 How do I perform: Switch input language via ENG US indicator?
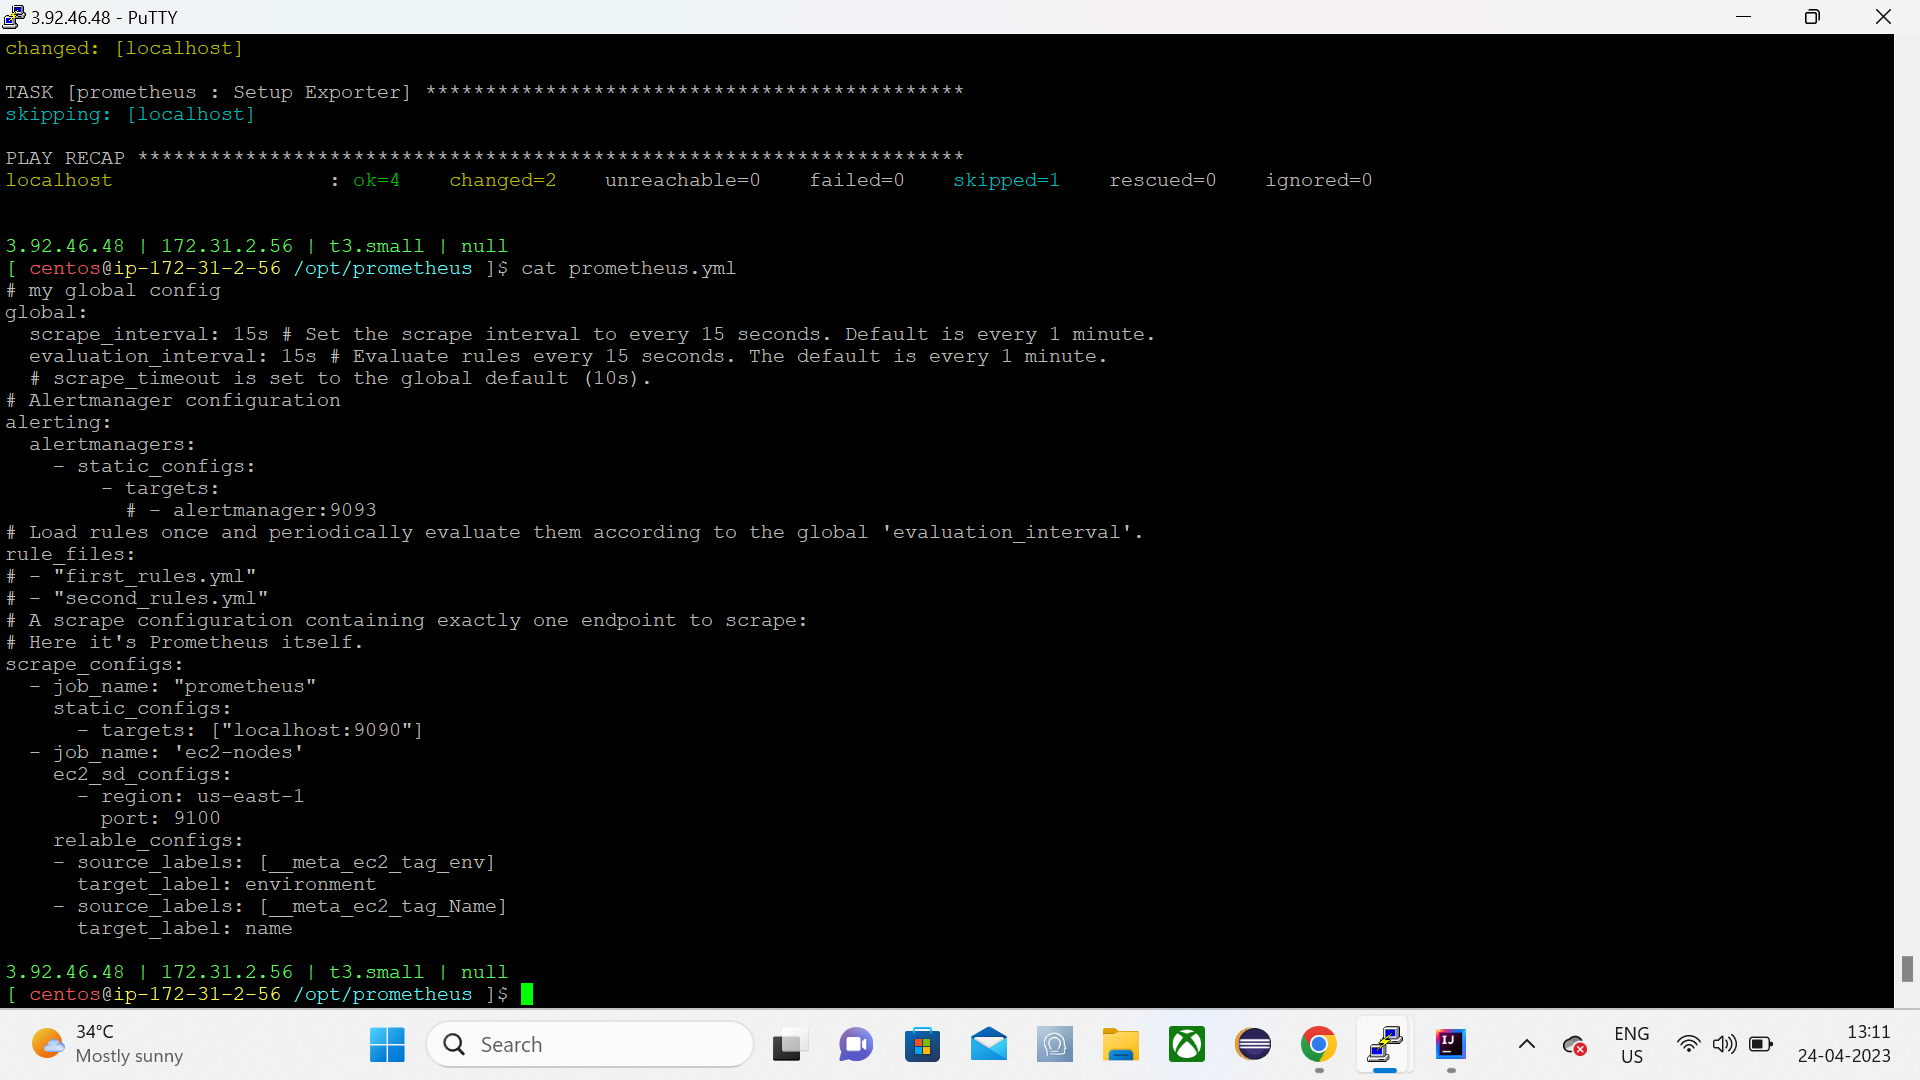(1631, 1044)
